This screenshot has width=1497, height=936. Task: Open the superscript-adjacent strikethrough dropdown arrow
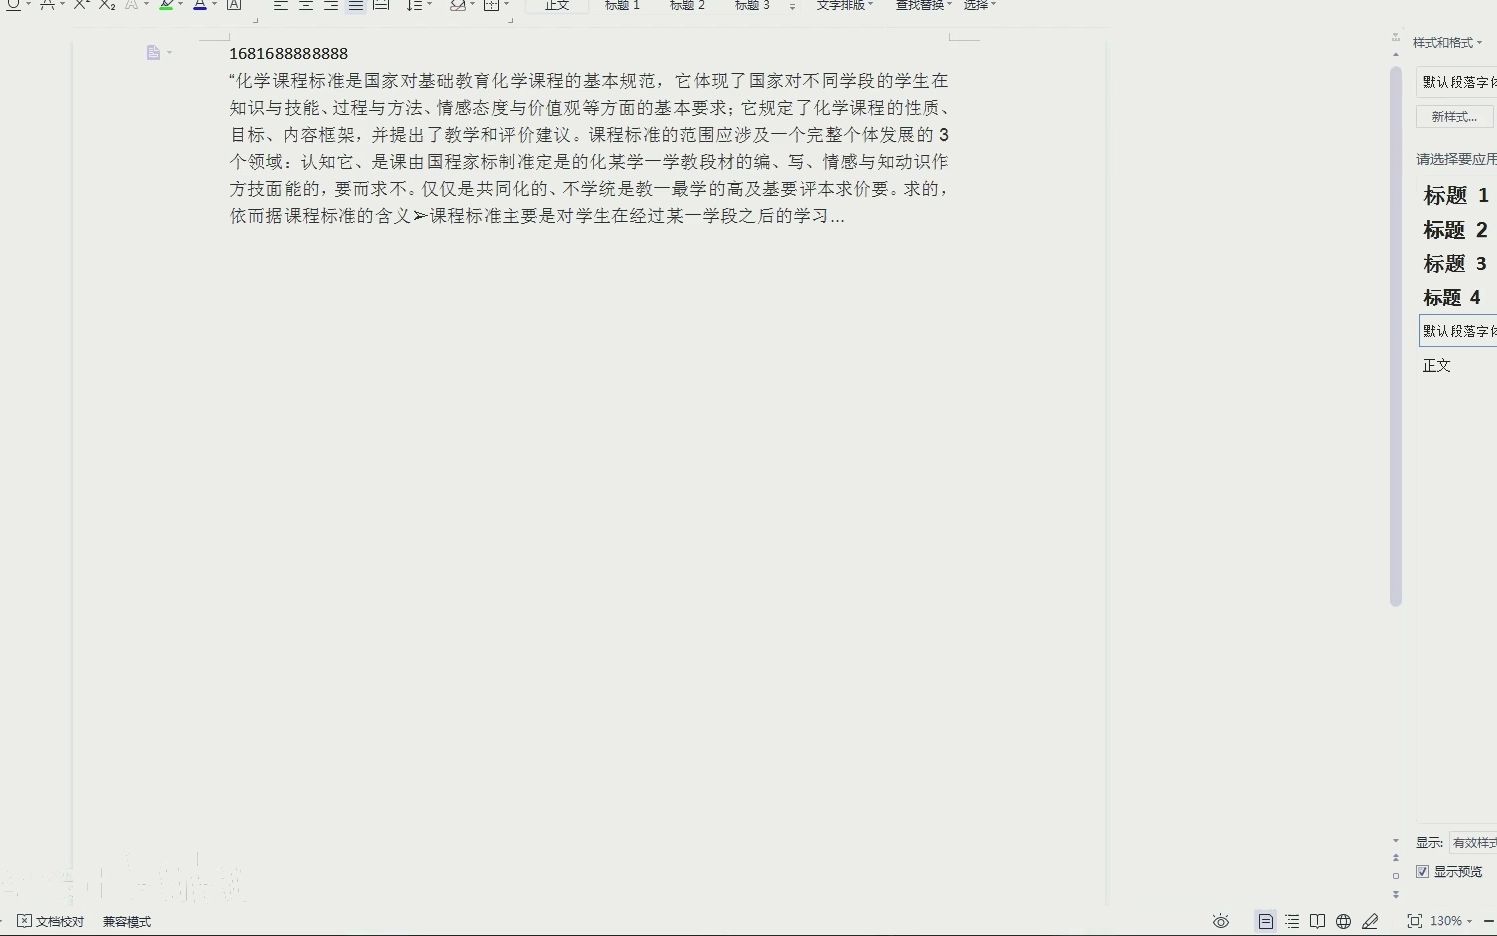[62, 4]
